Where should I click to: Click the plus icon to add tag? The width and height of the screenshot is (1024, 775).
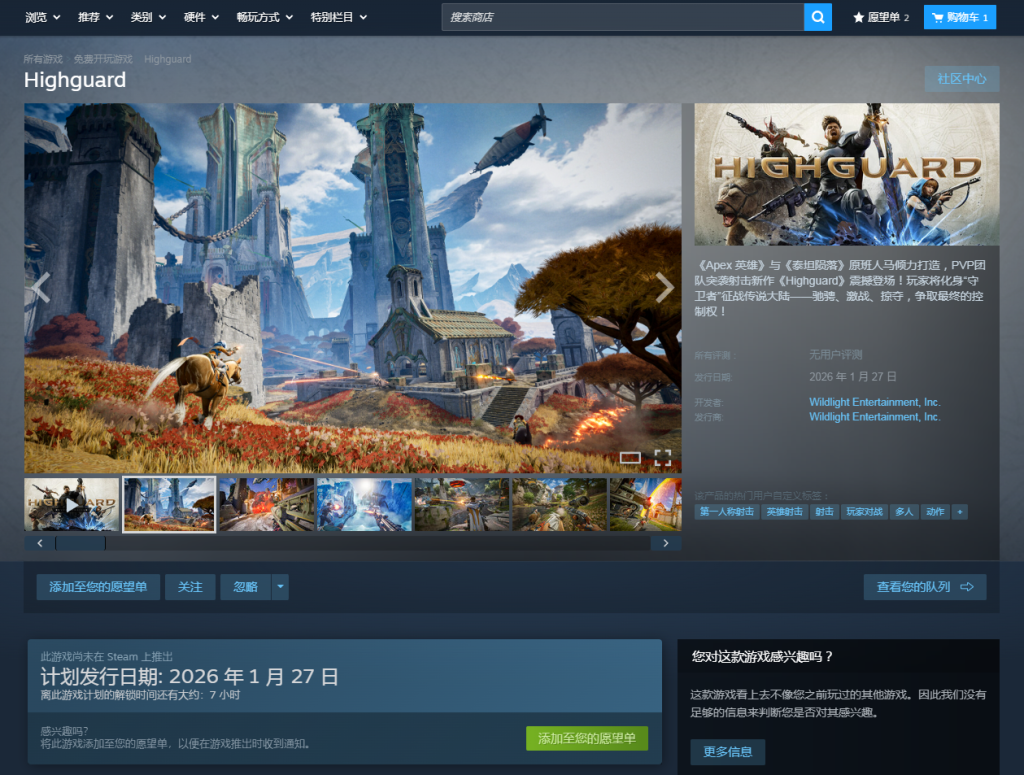[959, 511]
